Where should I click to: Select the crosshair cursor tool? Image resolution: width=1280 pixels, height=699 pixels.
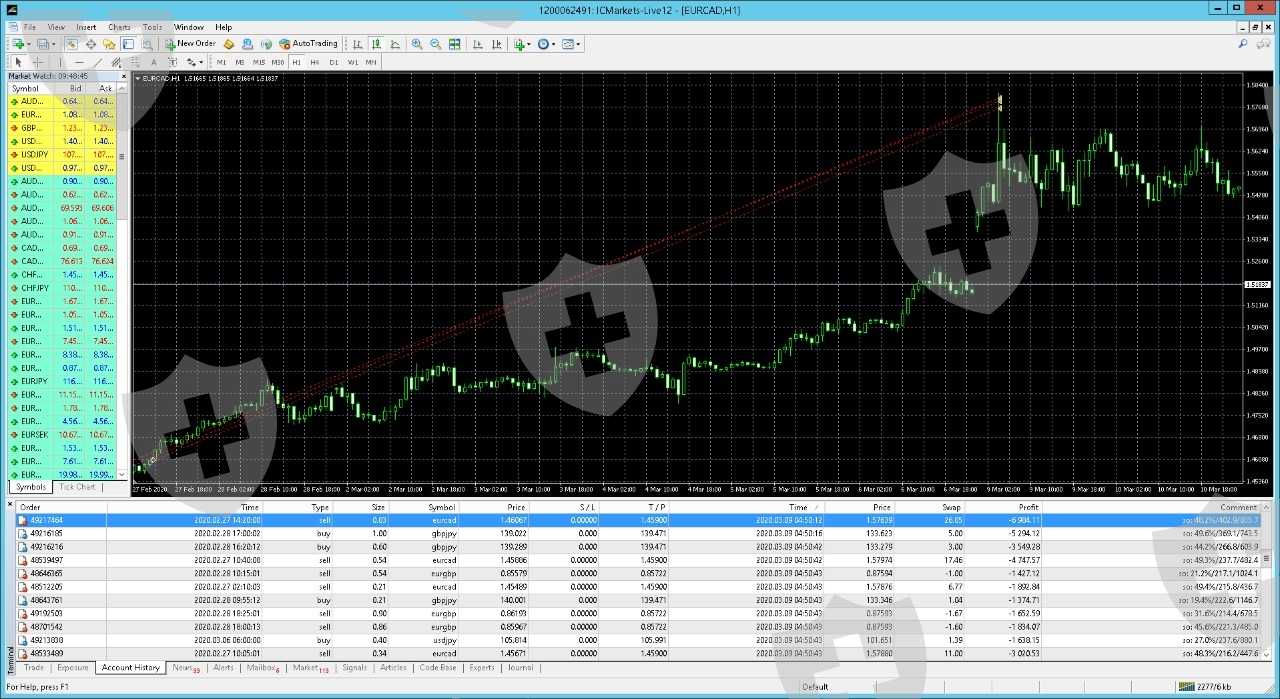[38, 62]
